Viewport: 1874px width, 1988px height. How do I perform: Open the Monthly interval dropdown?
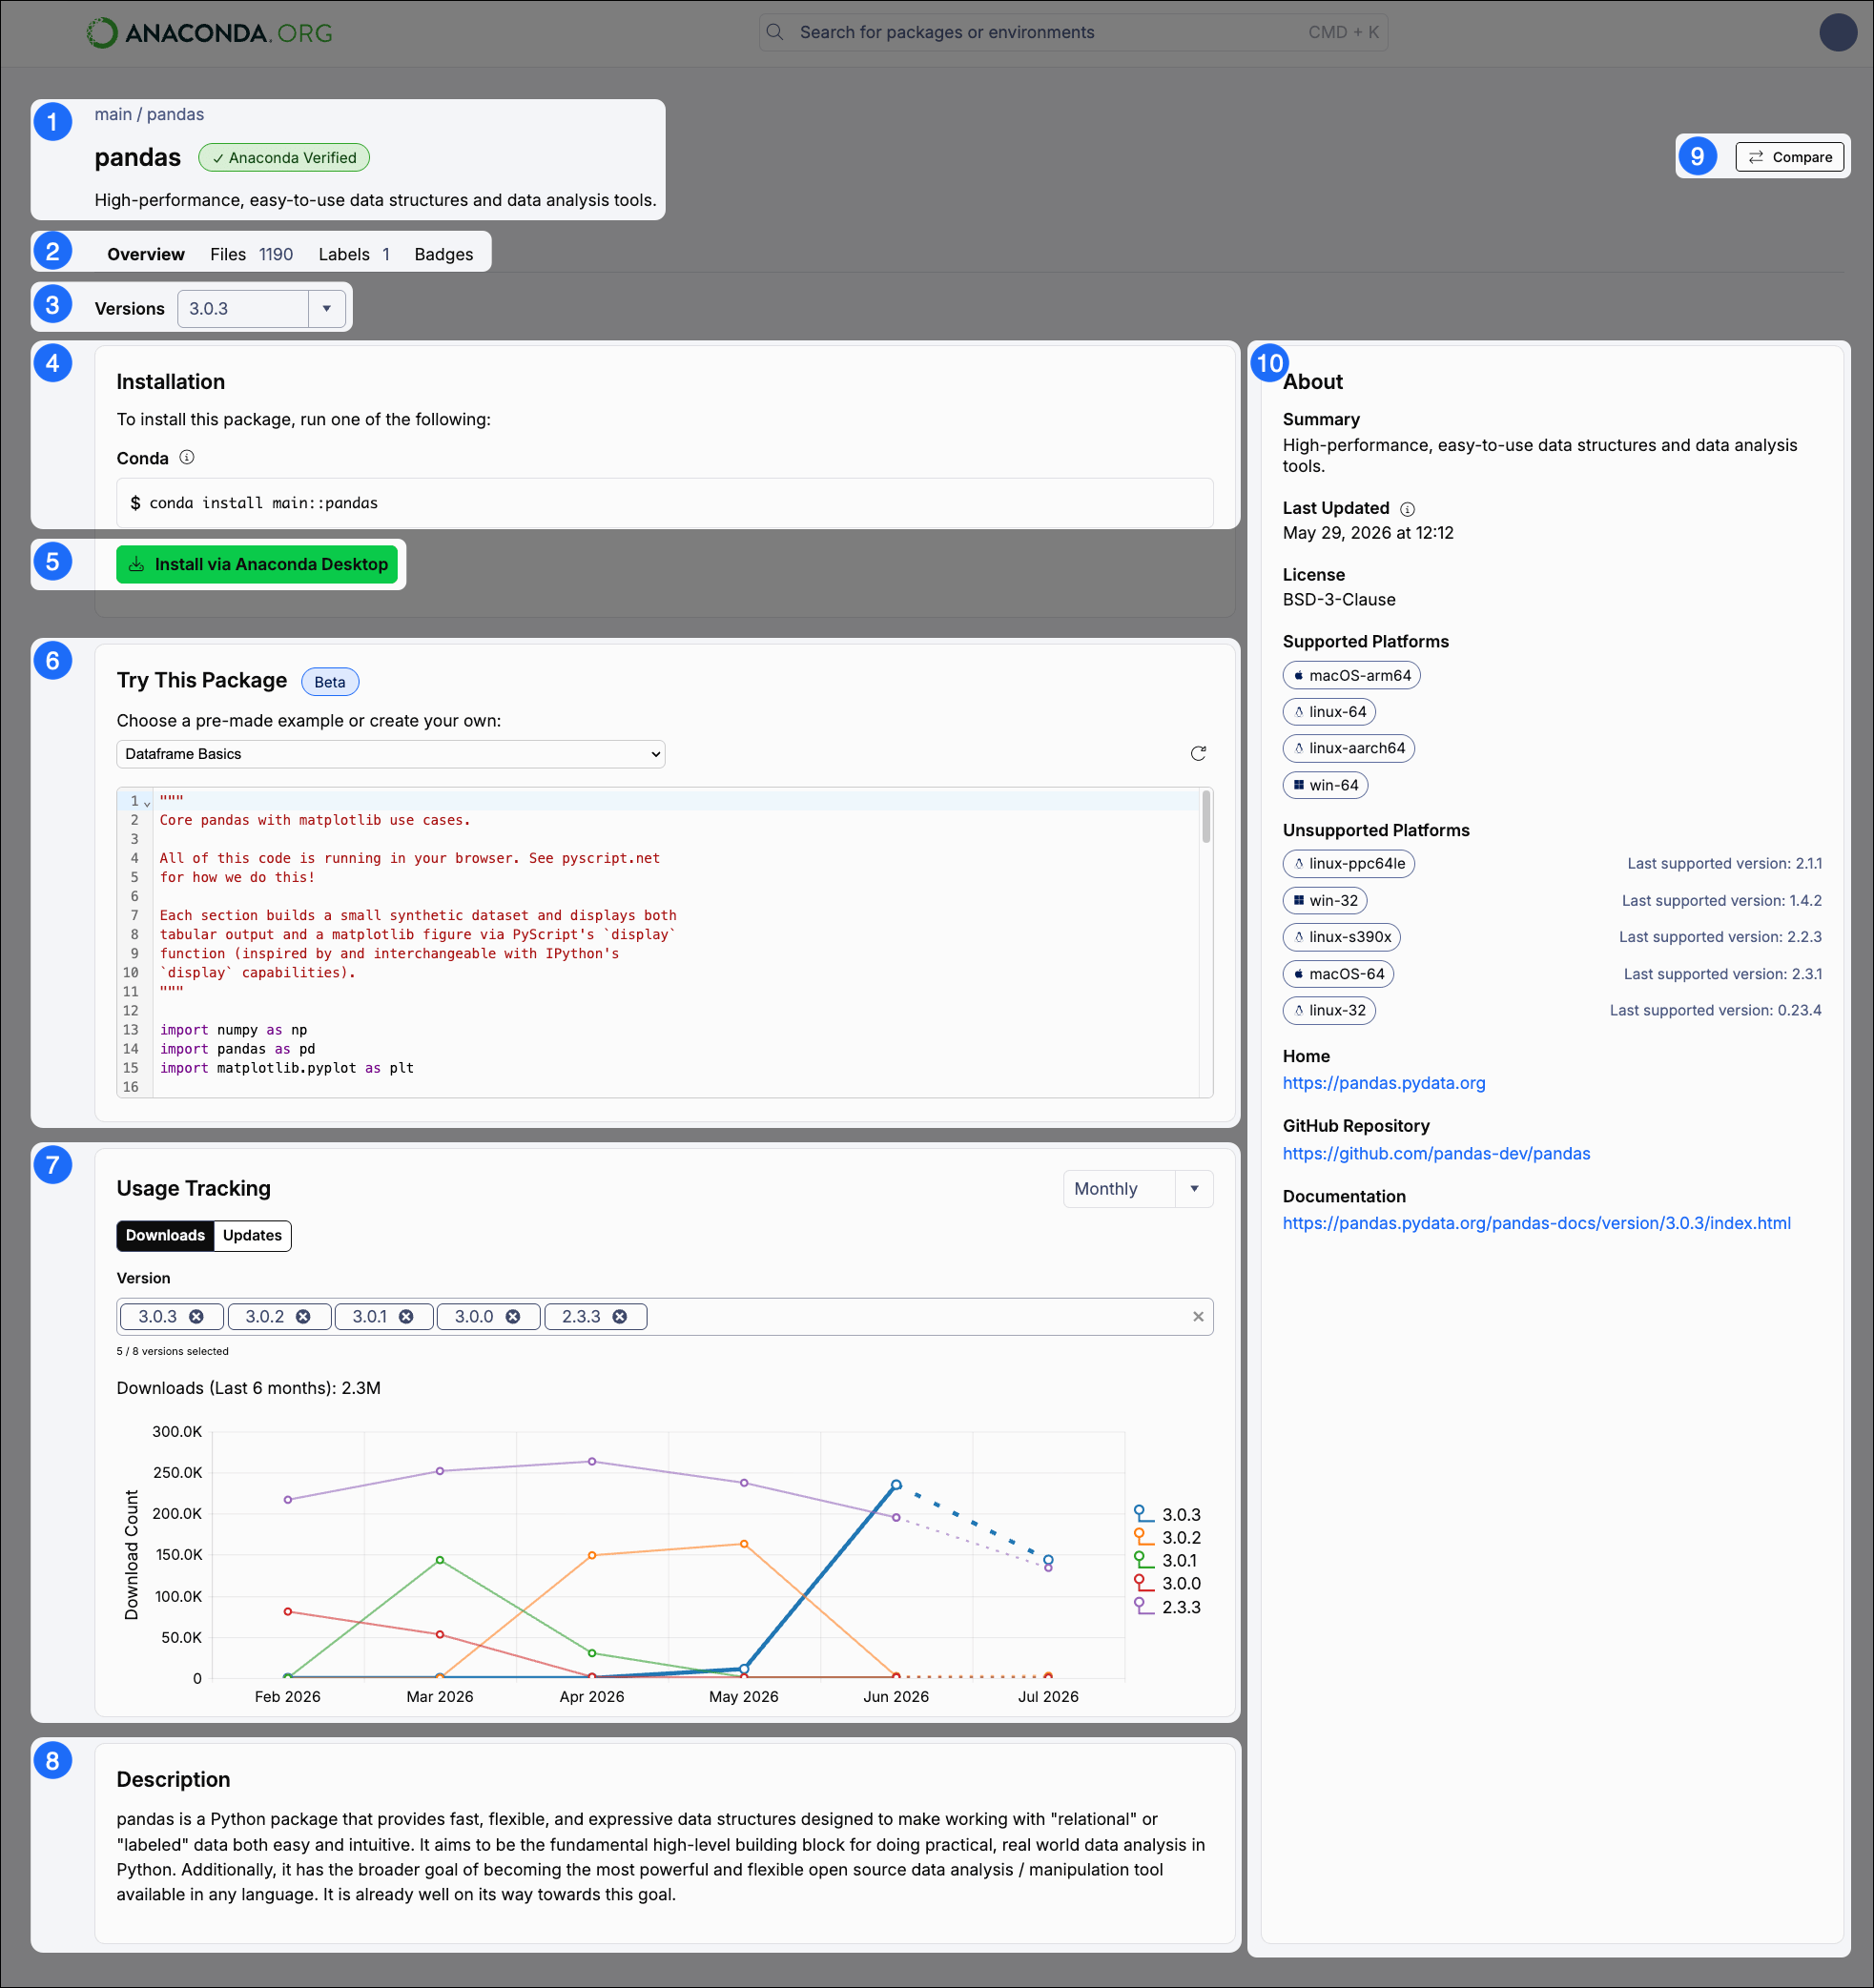(x=1138, y=1189)
